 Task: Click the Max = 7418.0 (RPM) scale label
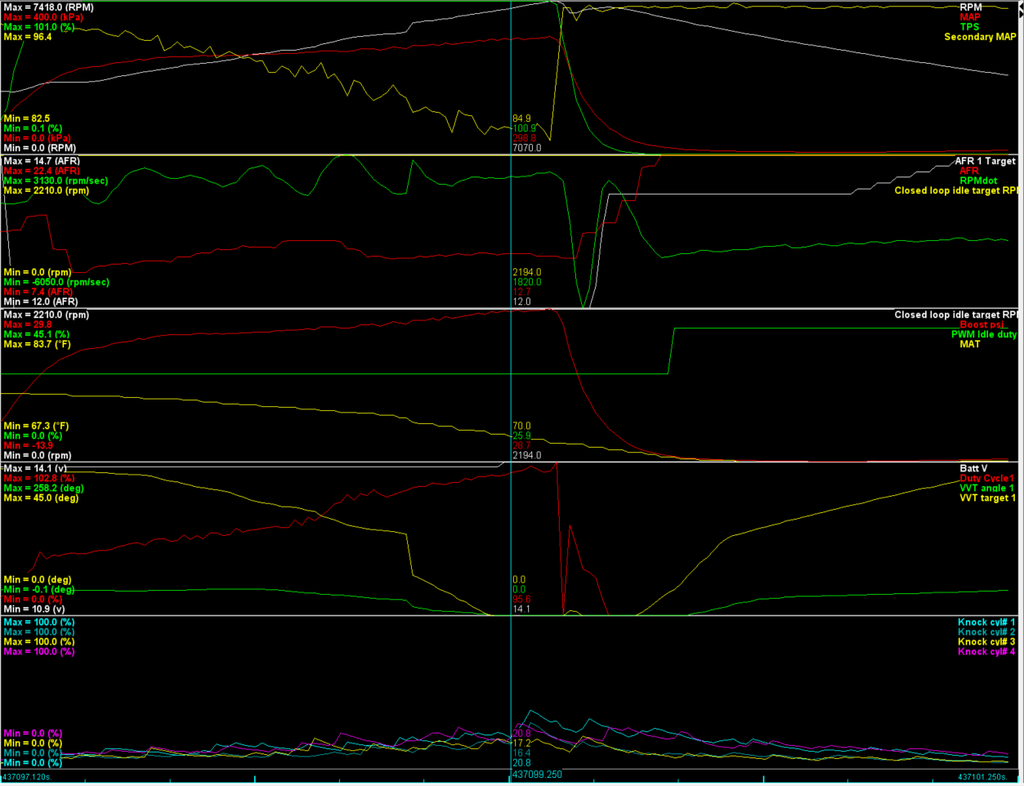point(48,7)
